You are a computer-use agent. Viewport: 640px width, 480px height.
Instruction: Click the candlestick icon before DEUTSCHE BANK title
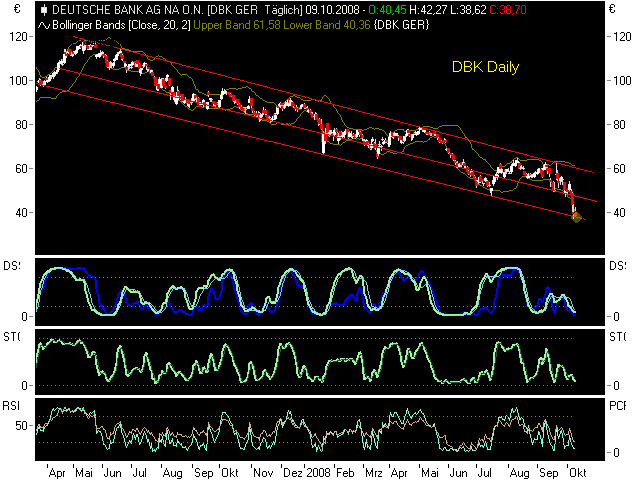pyautogui.click(x=44, y=10)
